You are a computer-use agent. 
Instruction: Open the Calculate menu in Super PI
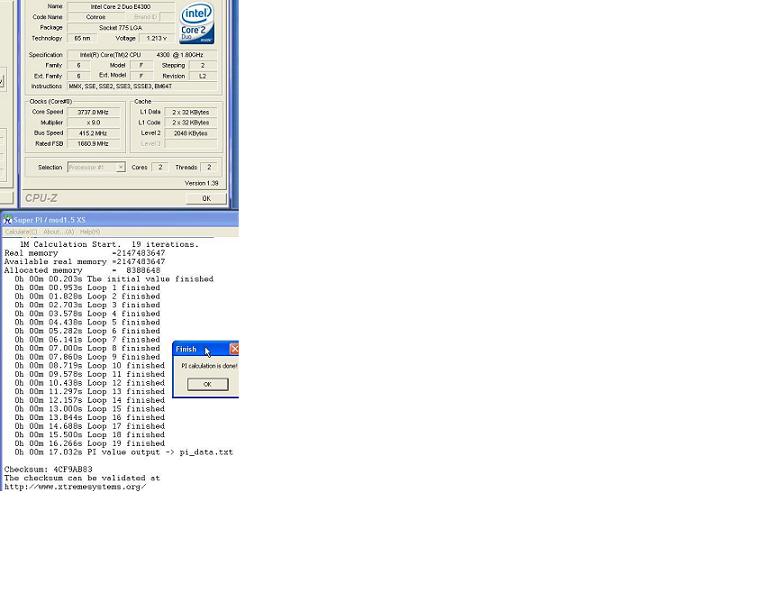21,232
